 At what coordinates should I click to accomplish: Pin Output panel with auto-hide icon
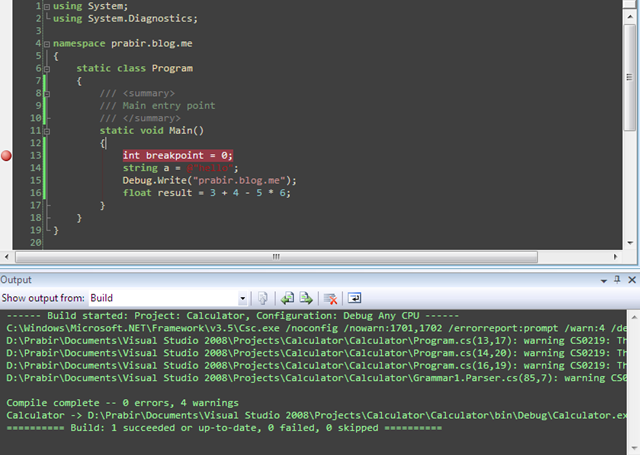click(617, 280)
